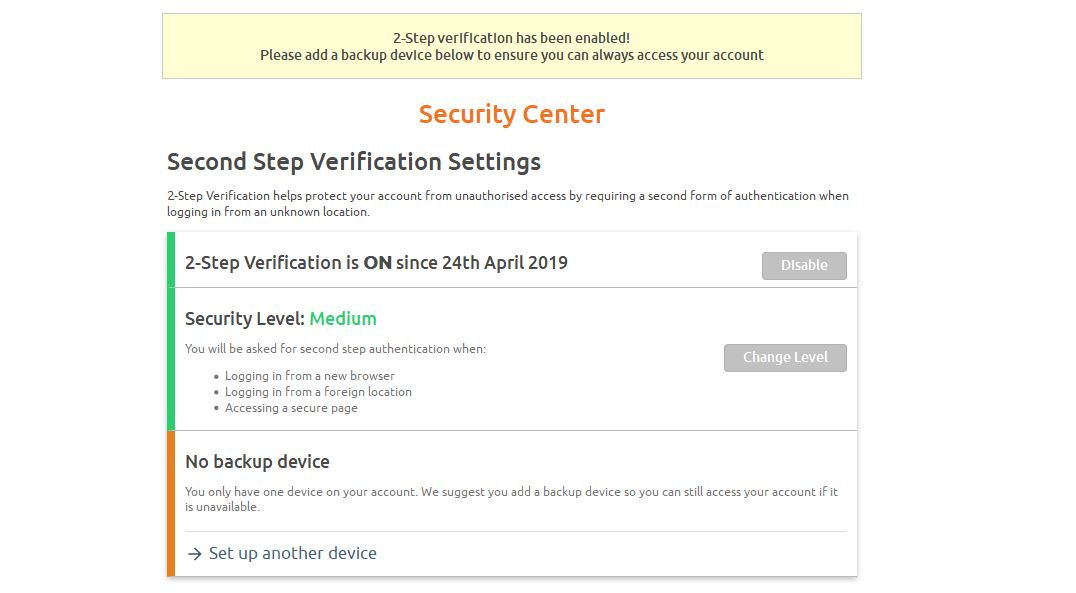Select the No backup device heading
This screenshot has width=1076, height=593.
(x=257, y=462)
